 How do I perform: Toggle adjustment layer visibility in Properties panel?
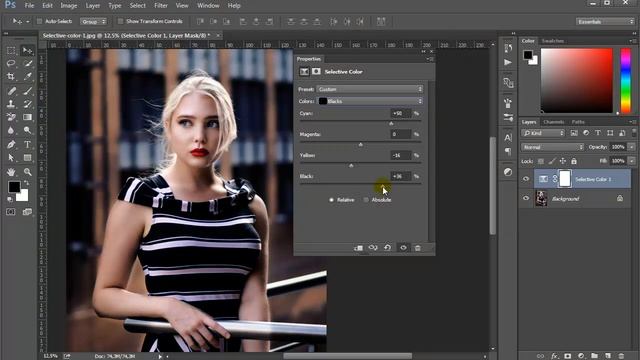pos(403,248)
